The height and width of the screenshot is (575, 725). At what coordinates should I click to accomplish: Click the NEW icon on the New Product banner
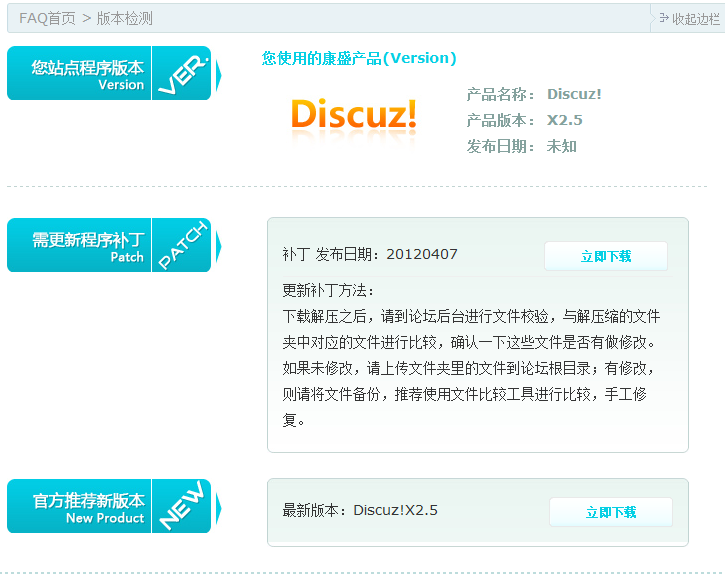coord(182,506)
